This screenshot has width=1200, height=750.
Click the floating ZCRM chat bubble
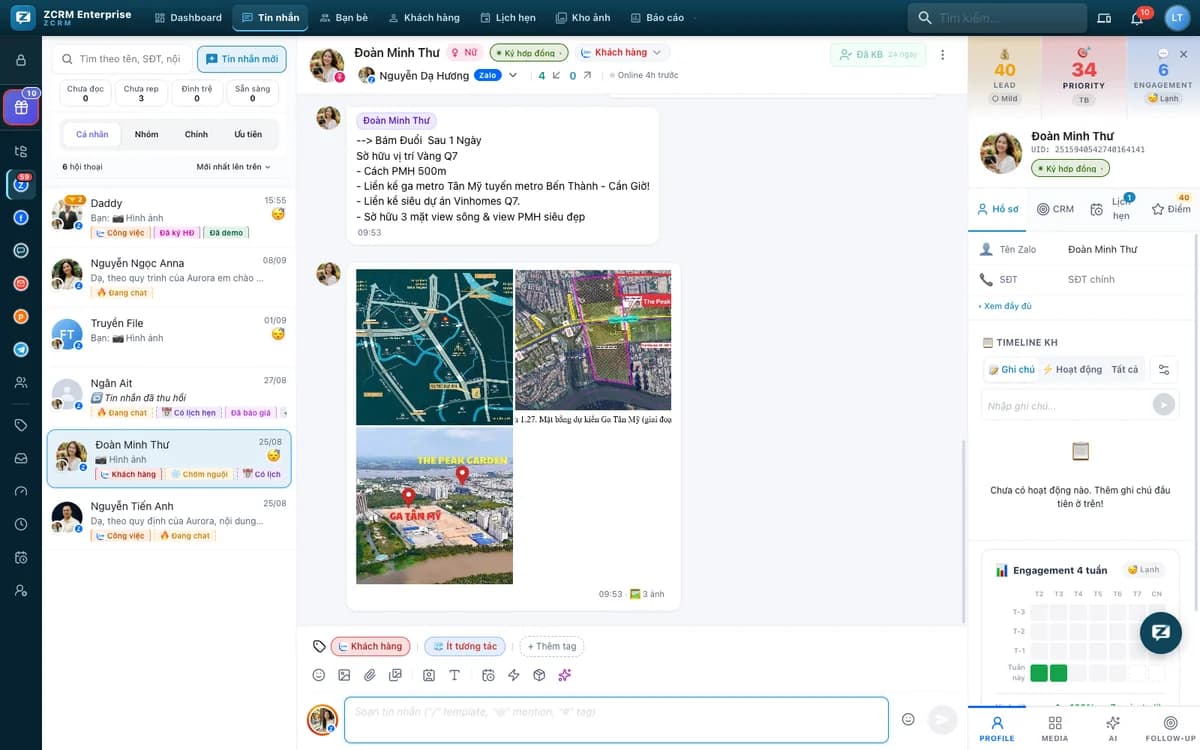1161,633
